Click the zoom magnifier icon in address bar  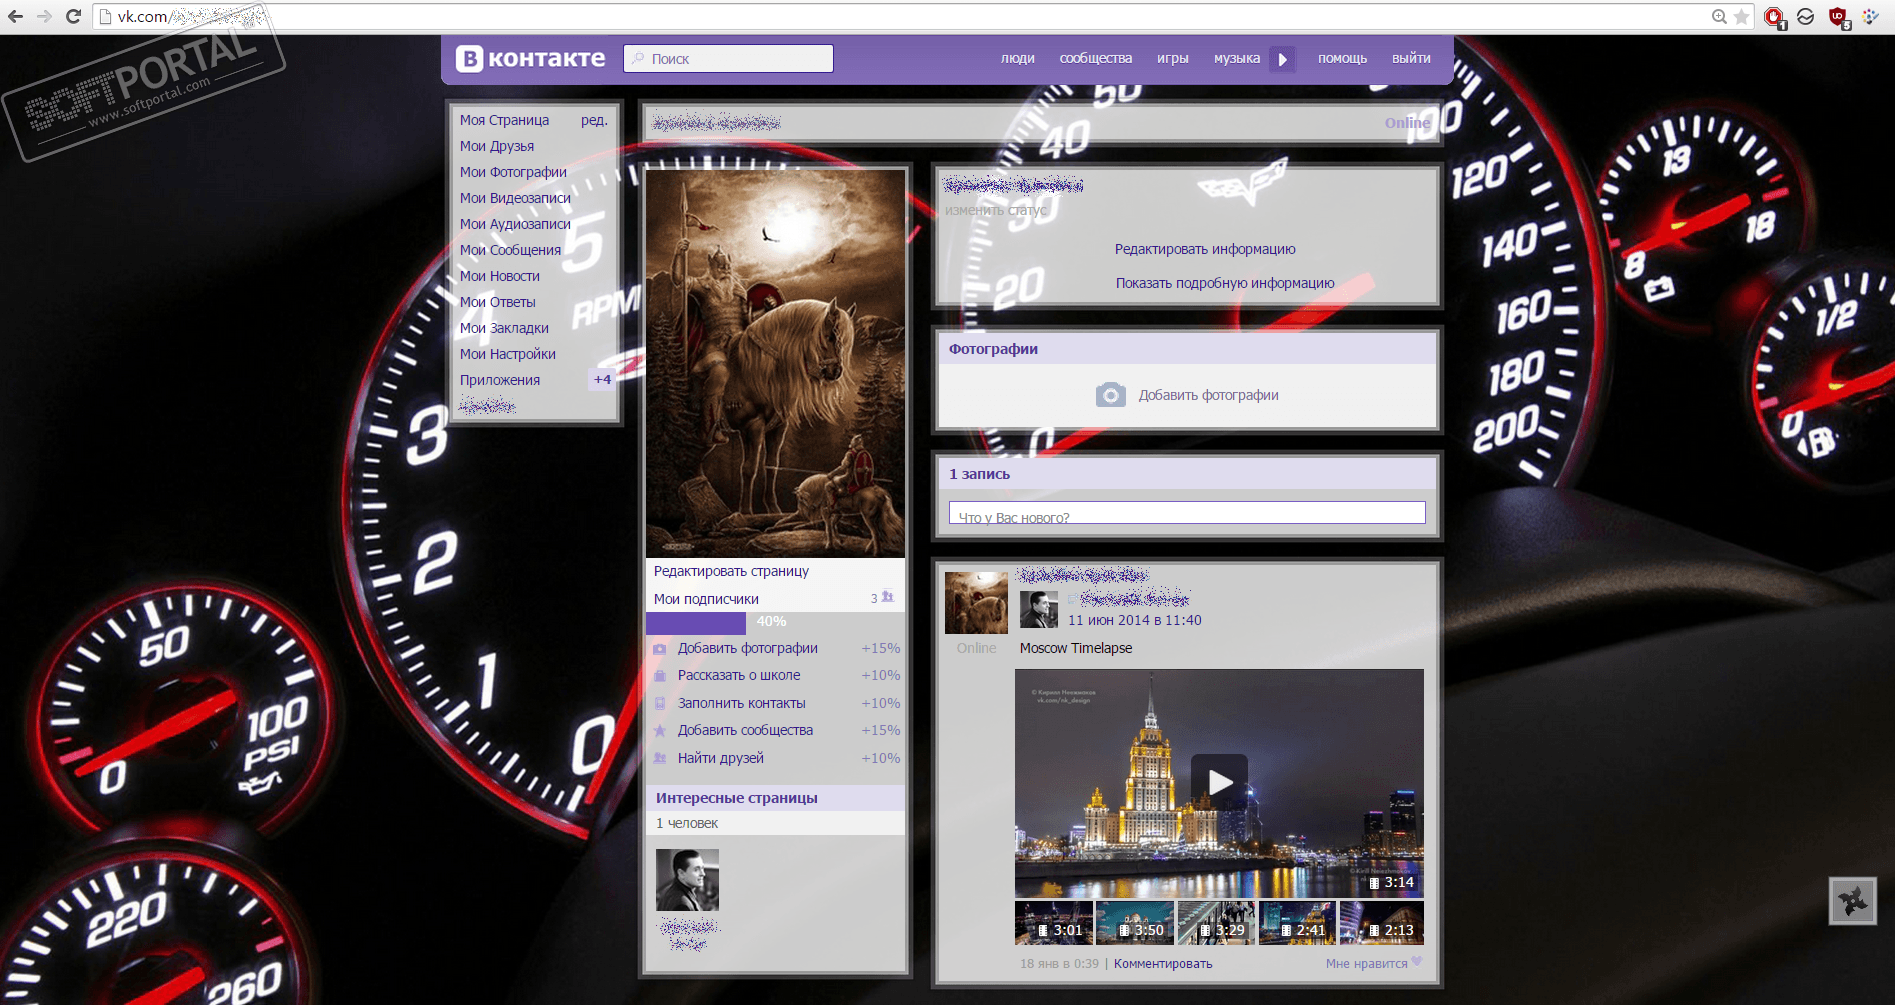tap(1719, 16)
